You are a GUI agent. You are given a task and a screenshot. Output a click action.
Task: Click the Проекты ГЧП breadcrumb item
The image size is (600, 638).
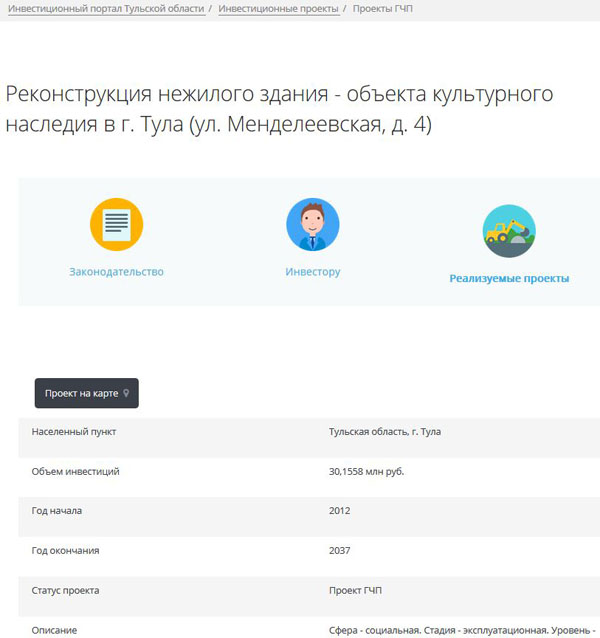point(383,9)
